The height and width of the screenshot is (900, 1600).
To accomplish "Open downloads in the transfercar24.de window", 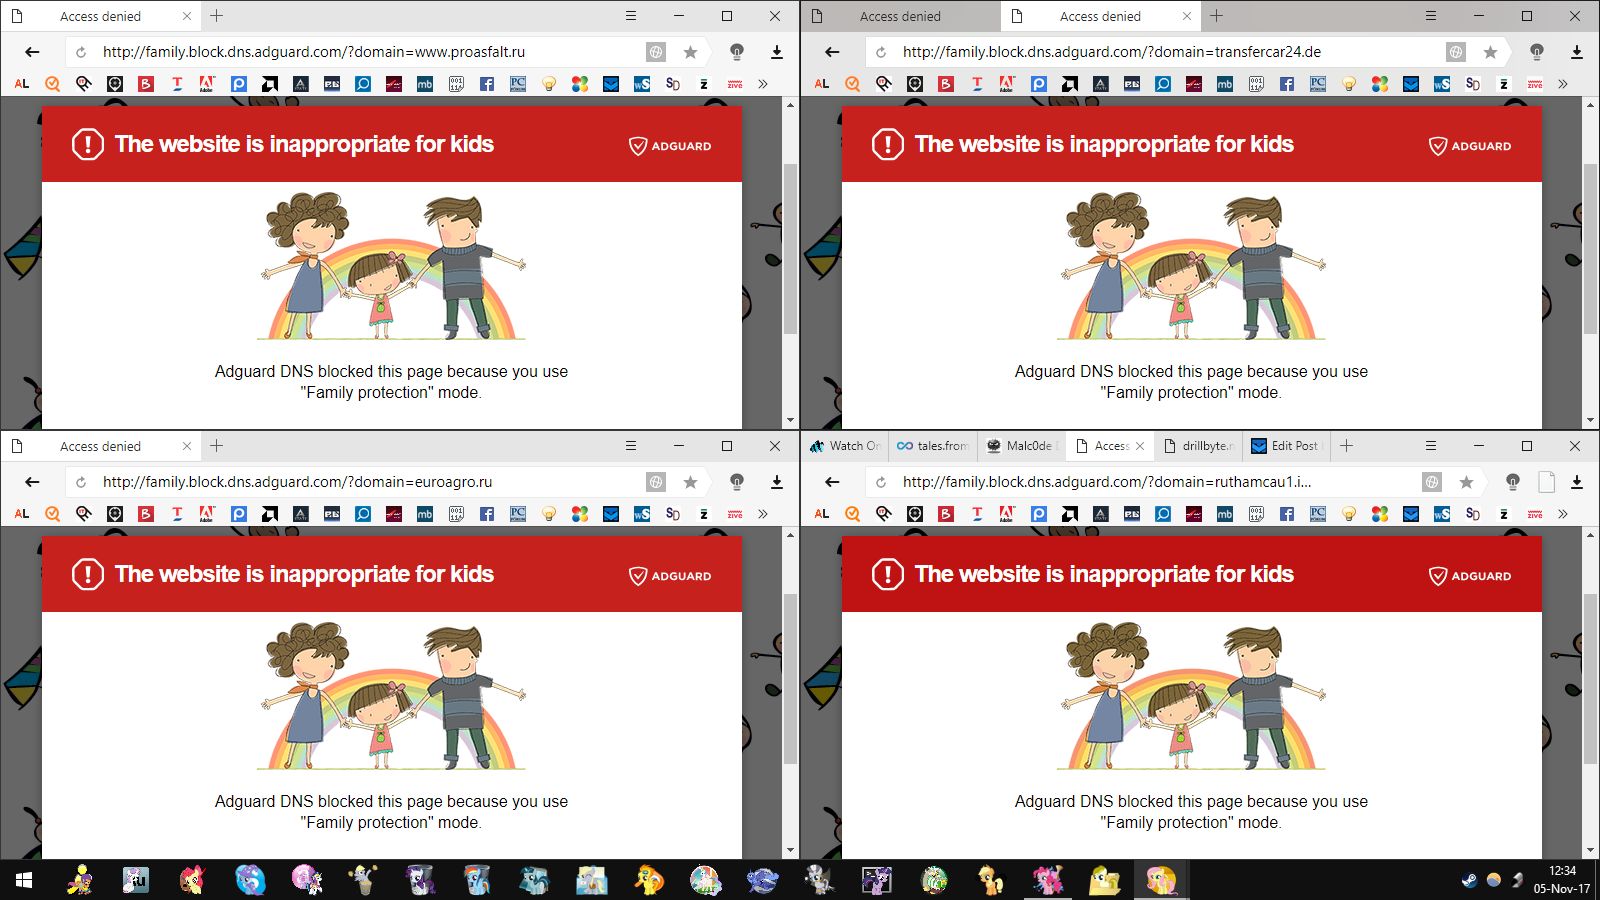I will [1577, 52].
